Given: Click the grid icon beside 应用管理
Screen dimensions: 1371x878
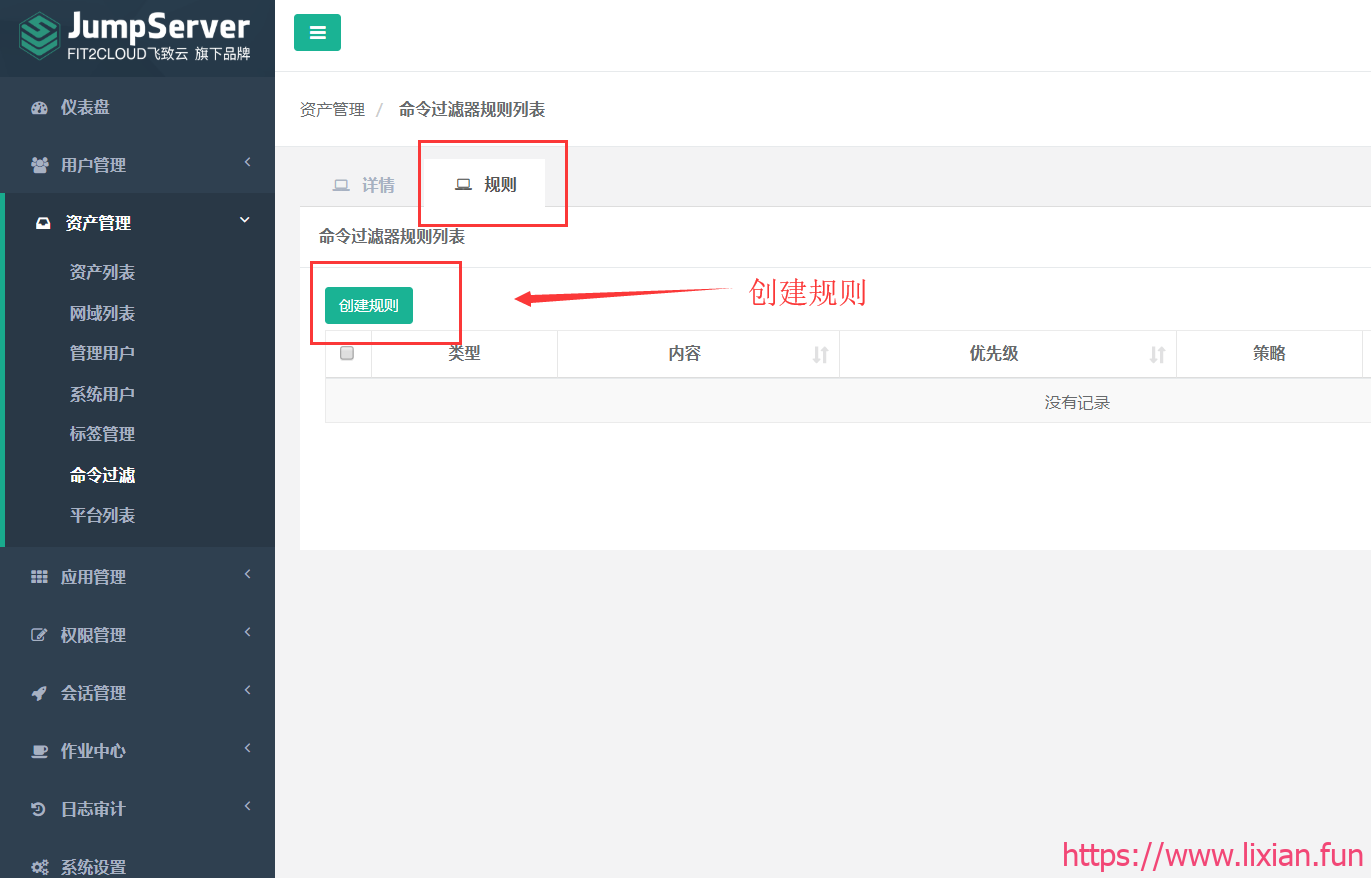Looking at the screenshot, I should [x=39, y=577].
